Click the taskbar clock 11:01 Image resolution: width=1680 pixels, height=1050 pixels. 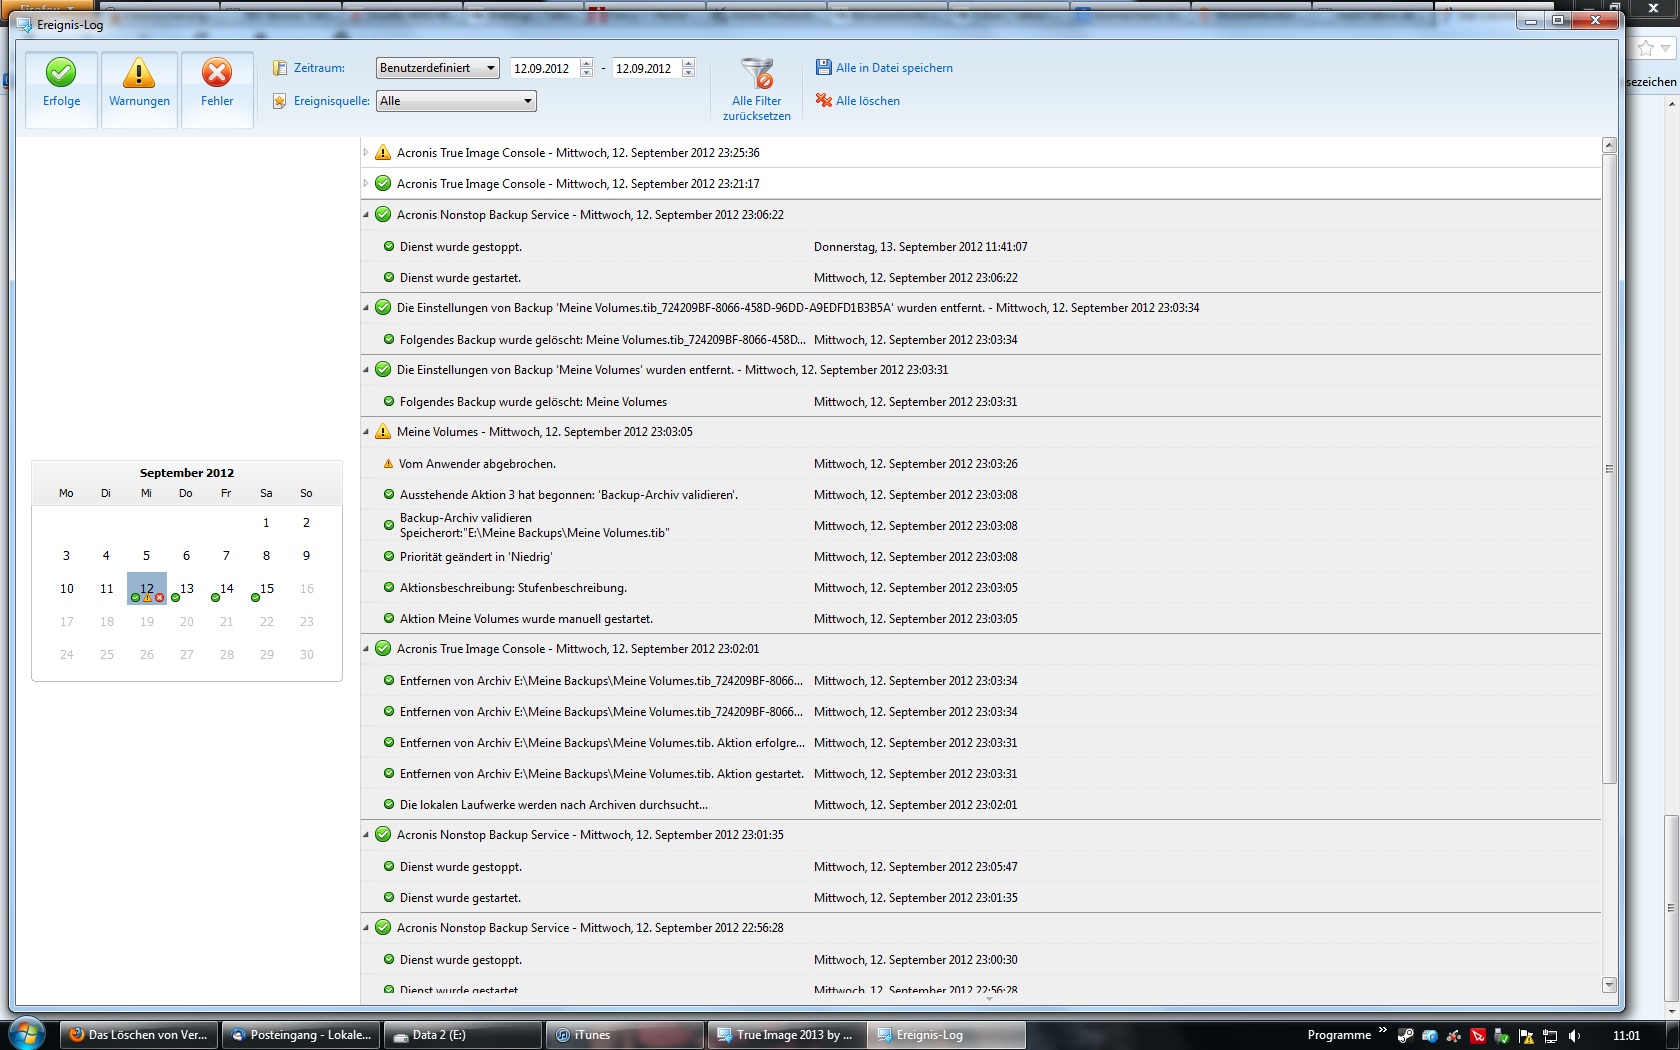1627,1036
